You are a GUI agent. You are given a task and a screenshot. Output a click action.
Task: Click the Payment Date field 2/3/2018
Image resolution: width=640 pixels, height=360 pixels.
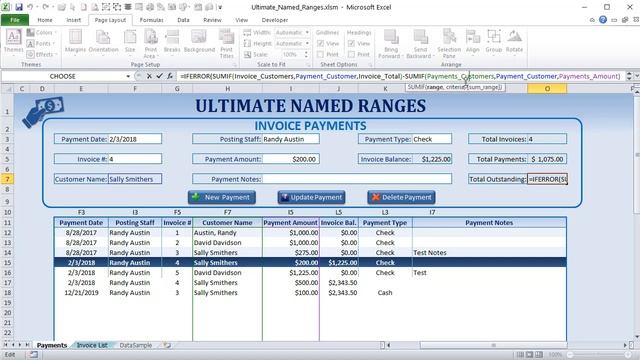135,139
